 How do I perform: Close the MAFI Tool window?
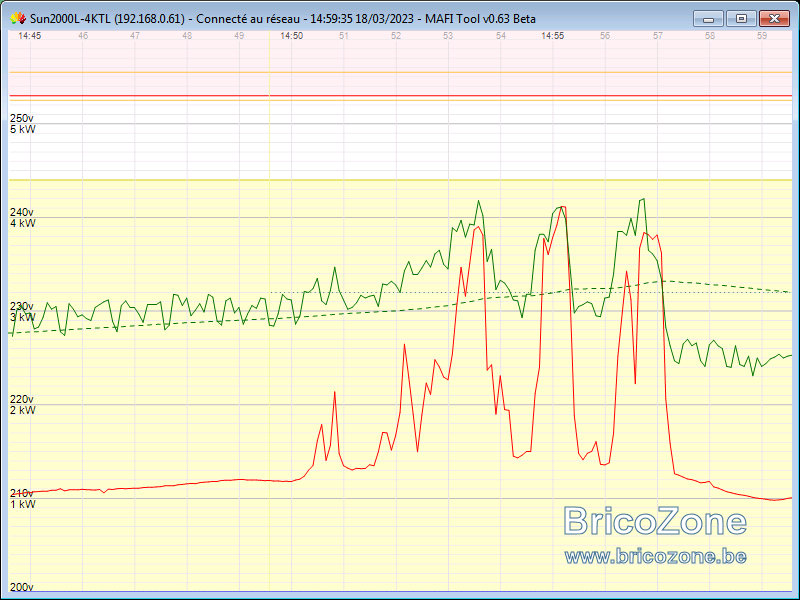coord(774,19)
